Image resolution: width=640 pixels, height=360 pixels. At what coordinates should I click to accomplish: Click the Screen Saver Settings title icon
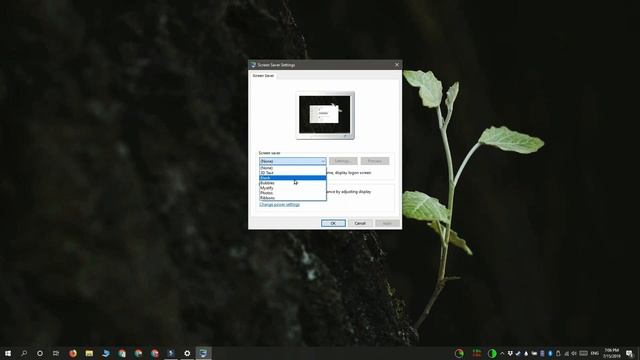pyautogui.click(x=253, y=65)
